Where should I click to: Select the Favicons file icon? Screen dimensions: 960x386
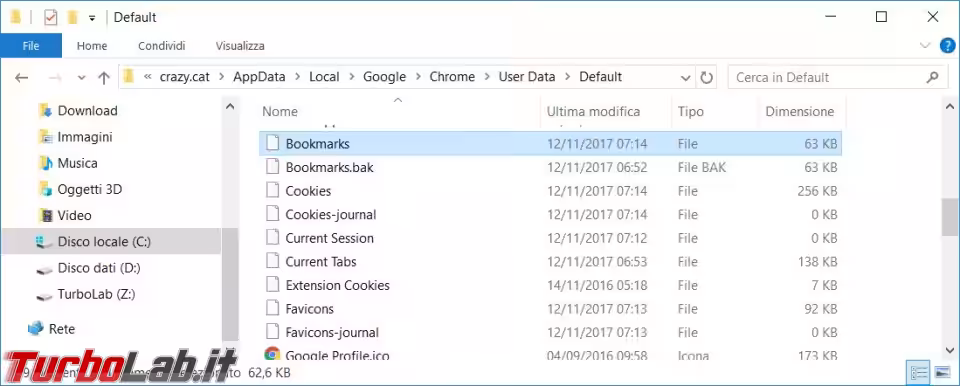pyautogui.click(x=272, y=309)
